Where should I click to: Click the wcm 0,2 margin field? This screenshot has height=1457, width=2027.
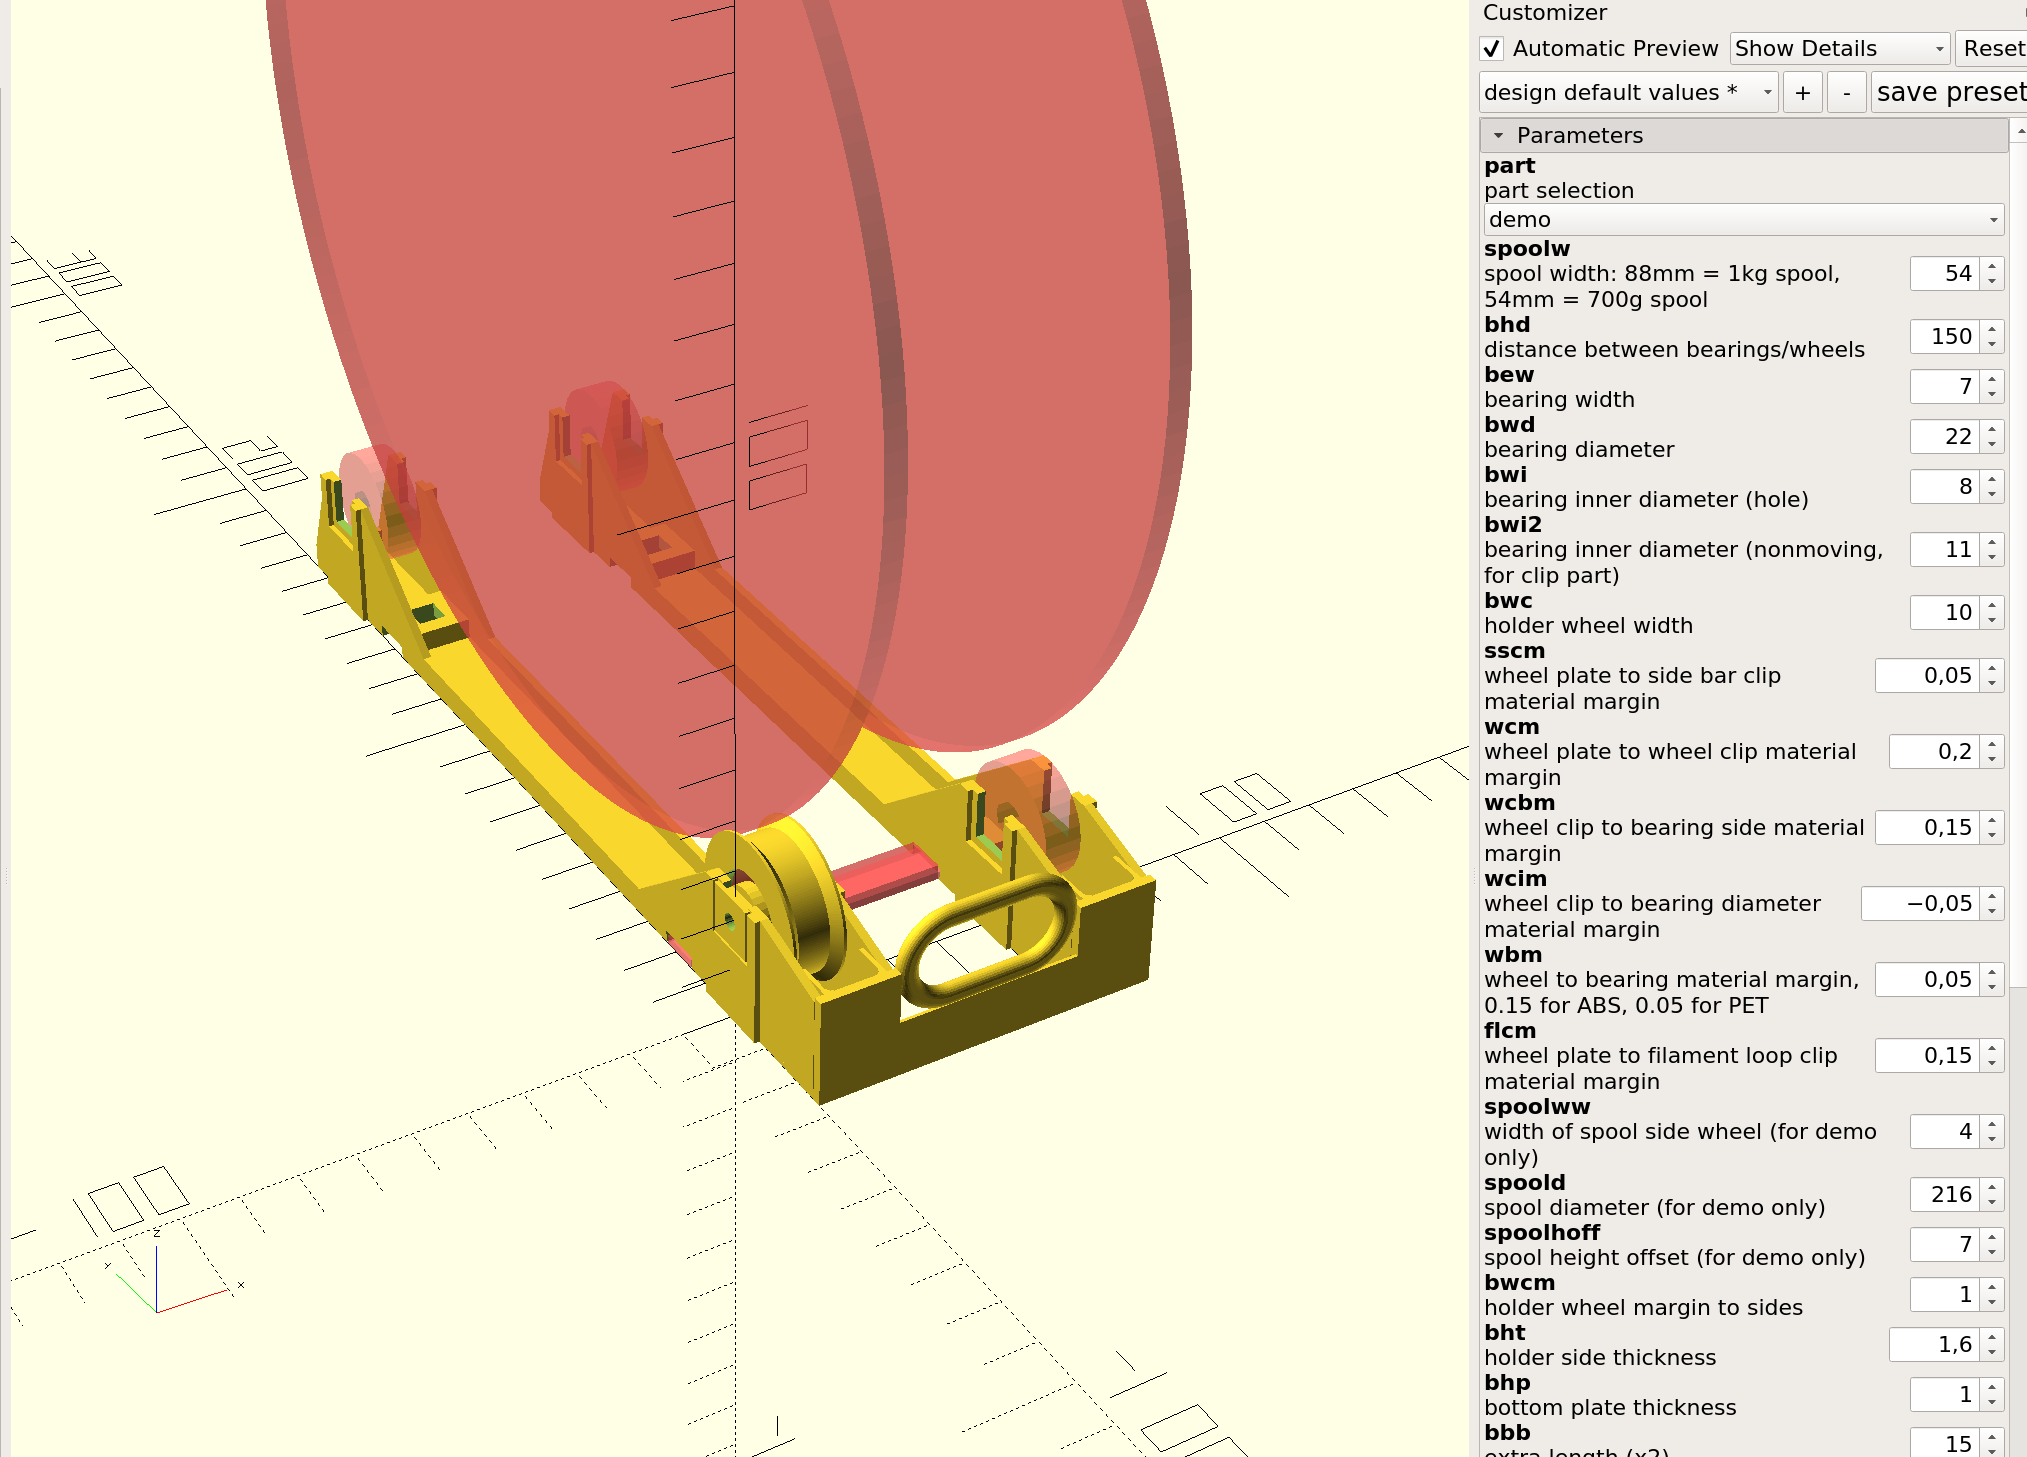1934,752
